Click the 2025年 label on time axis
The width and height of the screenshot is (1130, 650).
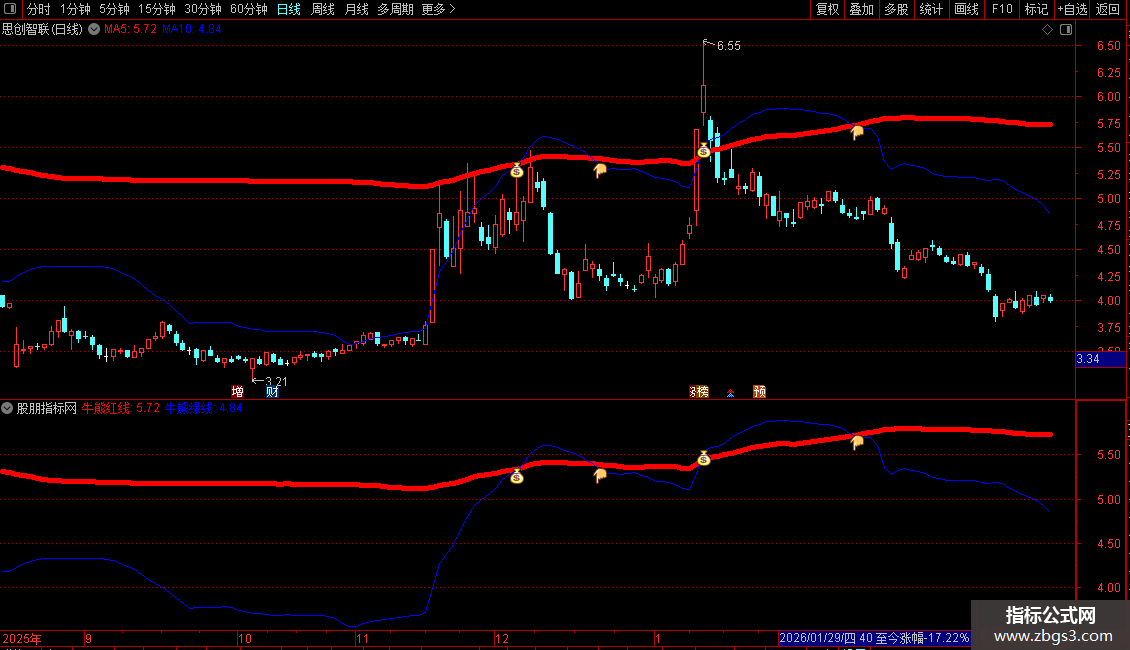[x=22, y=638]
